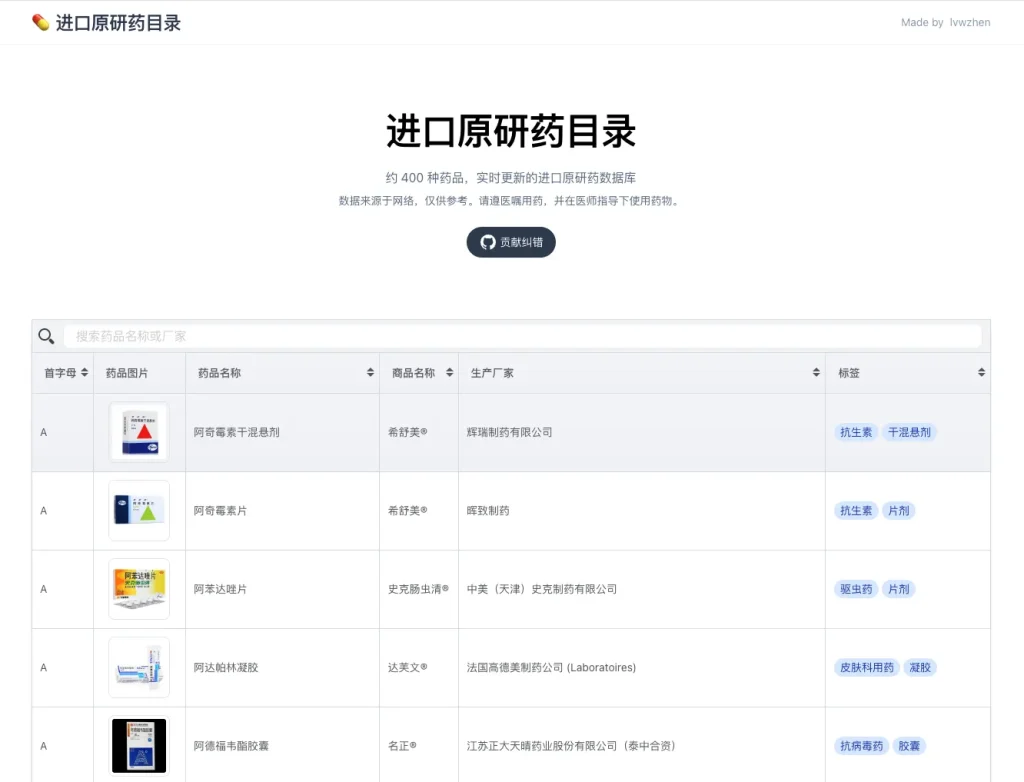Click the magnifier search icon
This screenshot has height=782, width=1024.
tap(46, 336)
